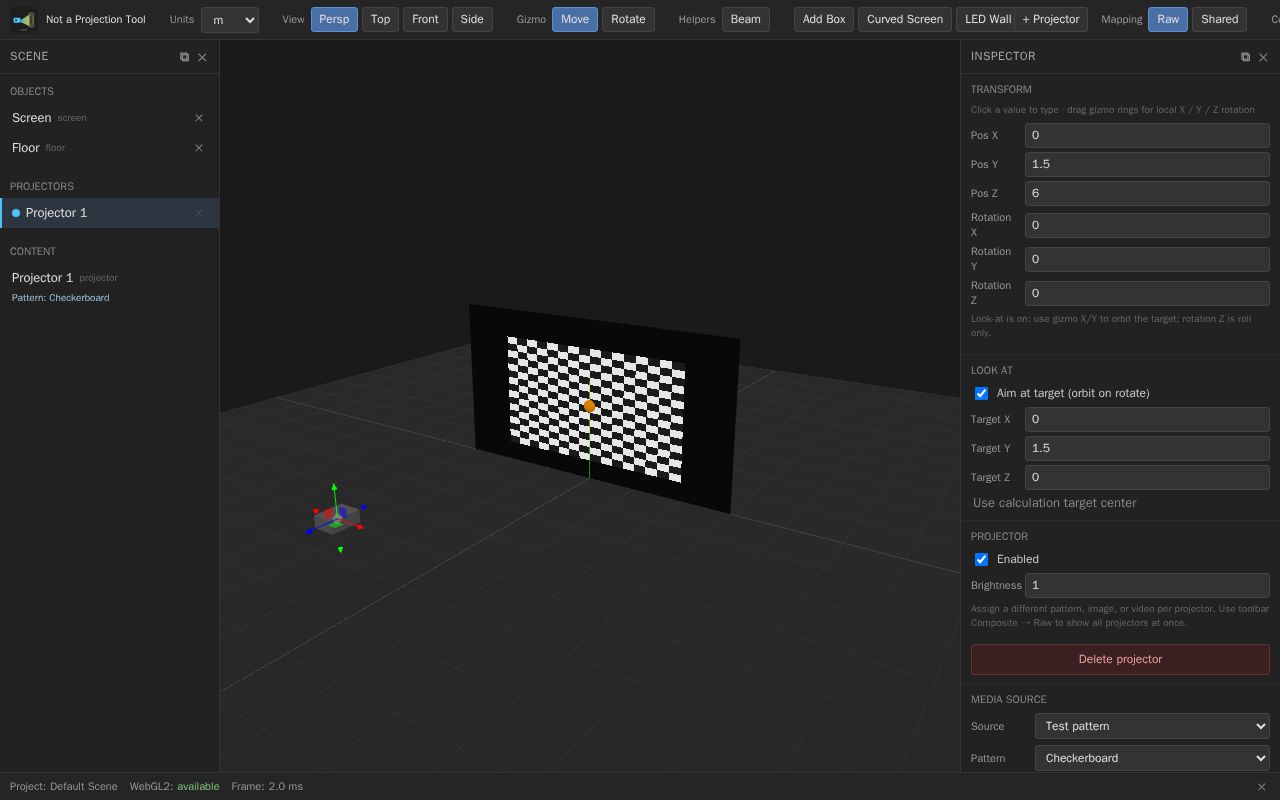
Task: Add an LED Wall
Action: click(x=988, y=19)
